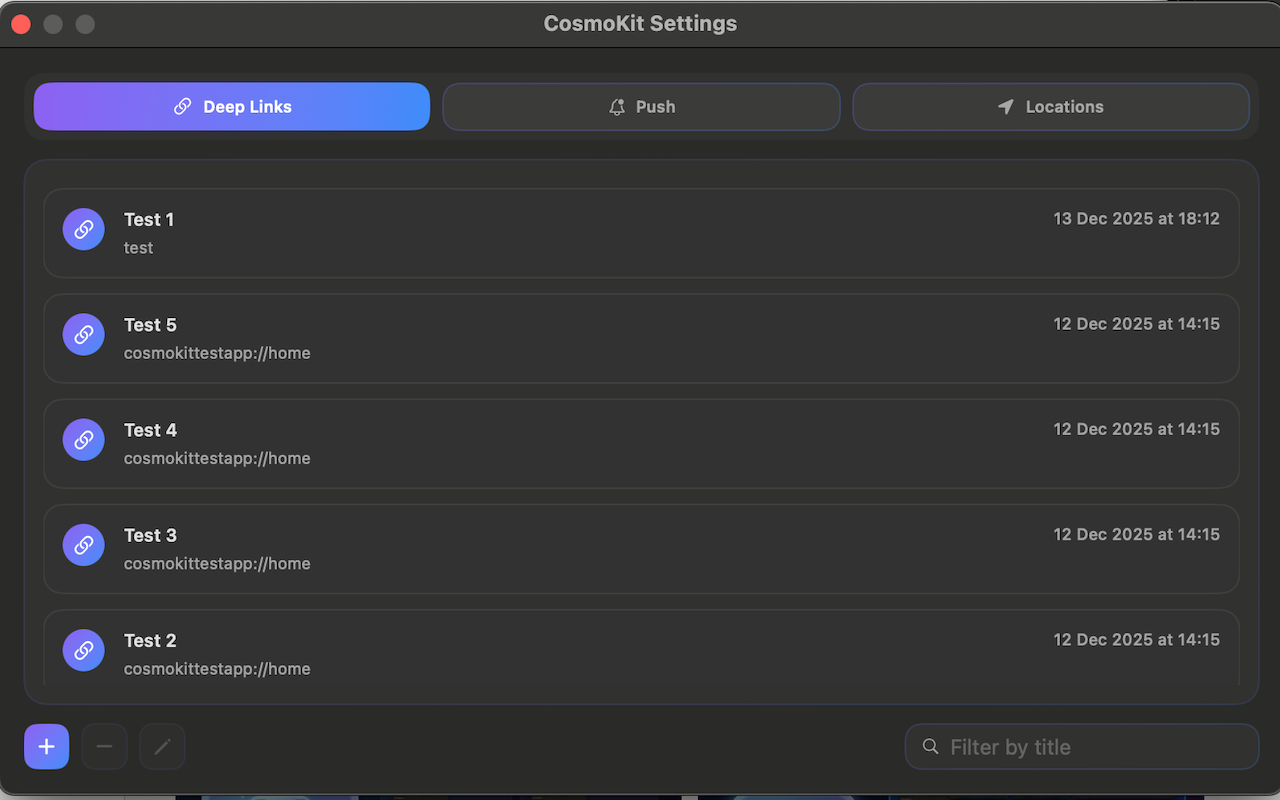Open the Push tab
This screenshot has width=1280, height=800.
tap(641, 107)
